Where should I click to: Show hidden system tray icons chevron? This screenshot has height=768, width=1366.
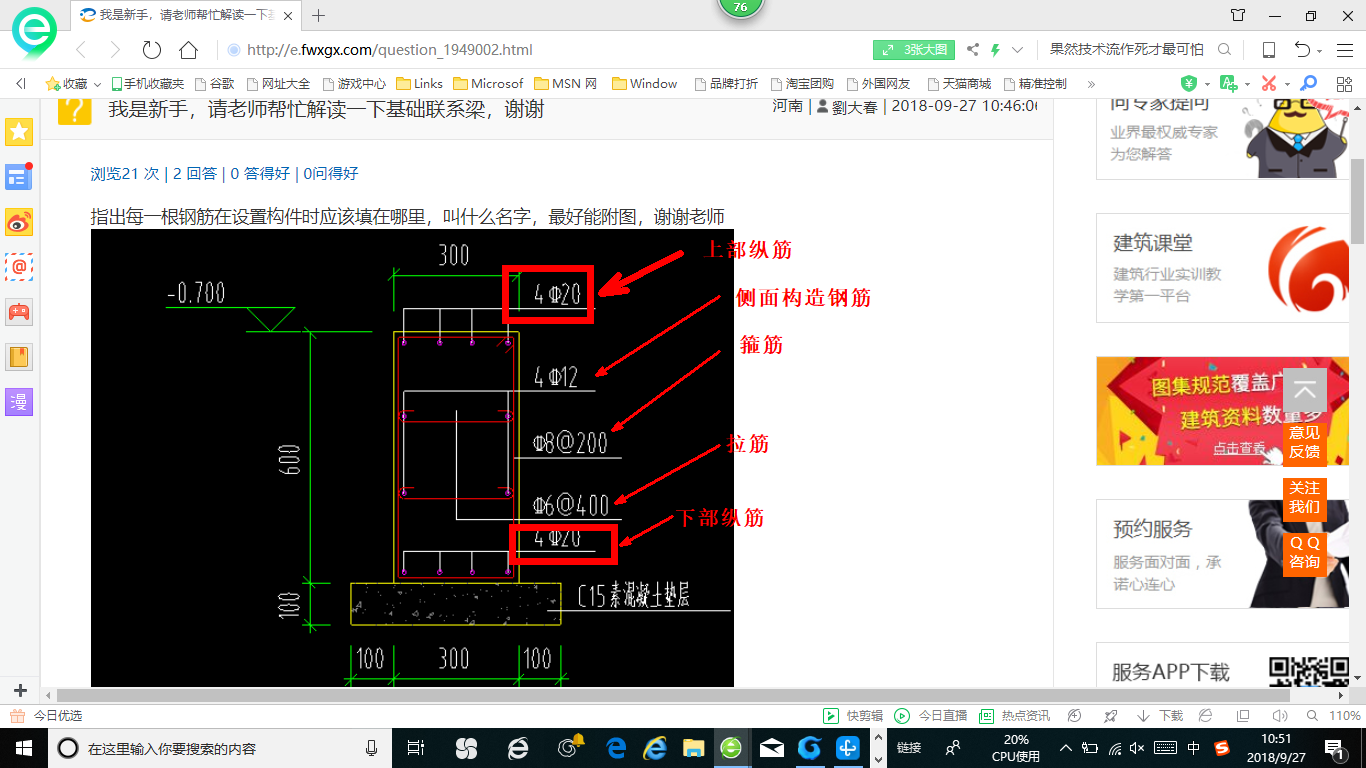coord(1066,748)
